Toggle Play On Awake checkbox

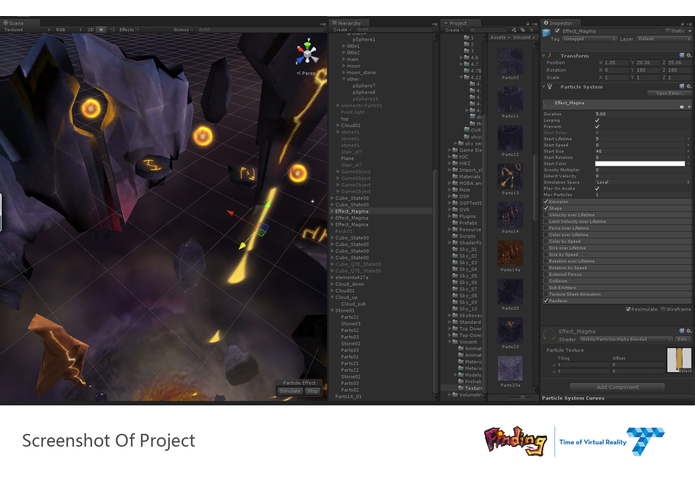[597, 188]
